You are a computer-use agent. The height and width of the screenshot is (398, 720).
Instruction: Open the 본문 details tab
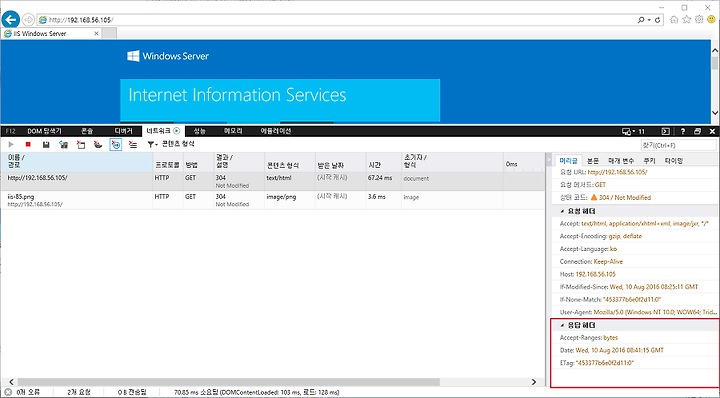point(593,161)
